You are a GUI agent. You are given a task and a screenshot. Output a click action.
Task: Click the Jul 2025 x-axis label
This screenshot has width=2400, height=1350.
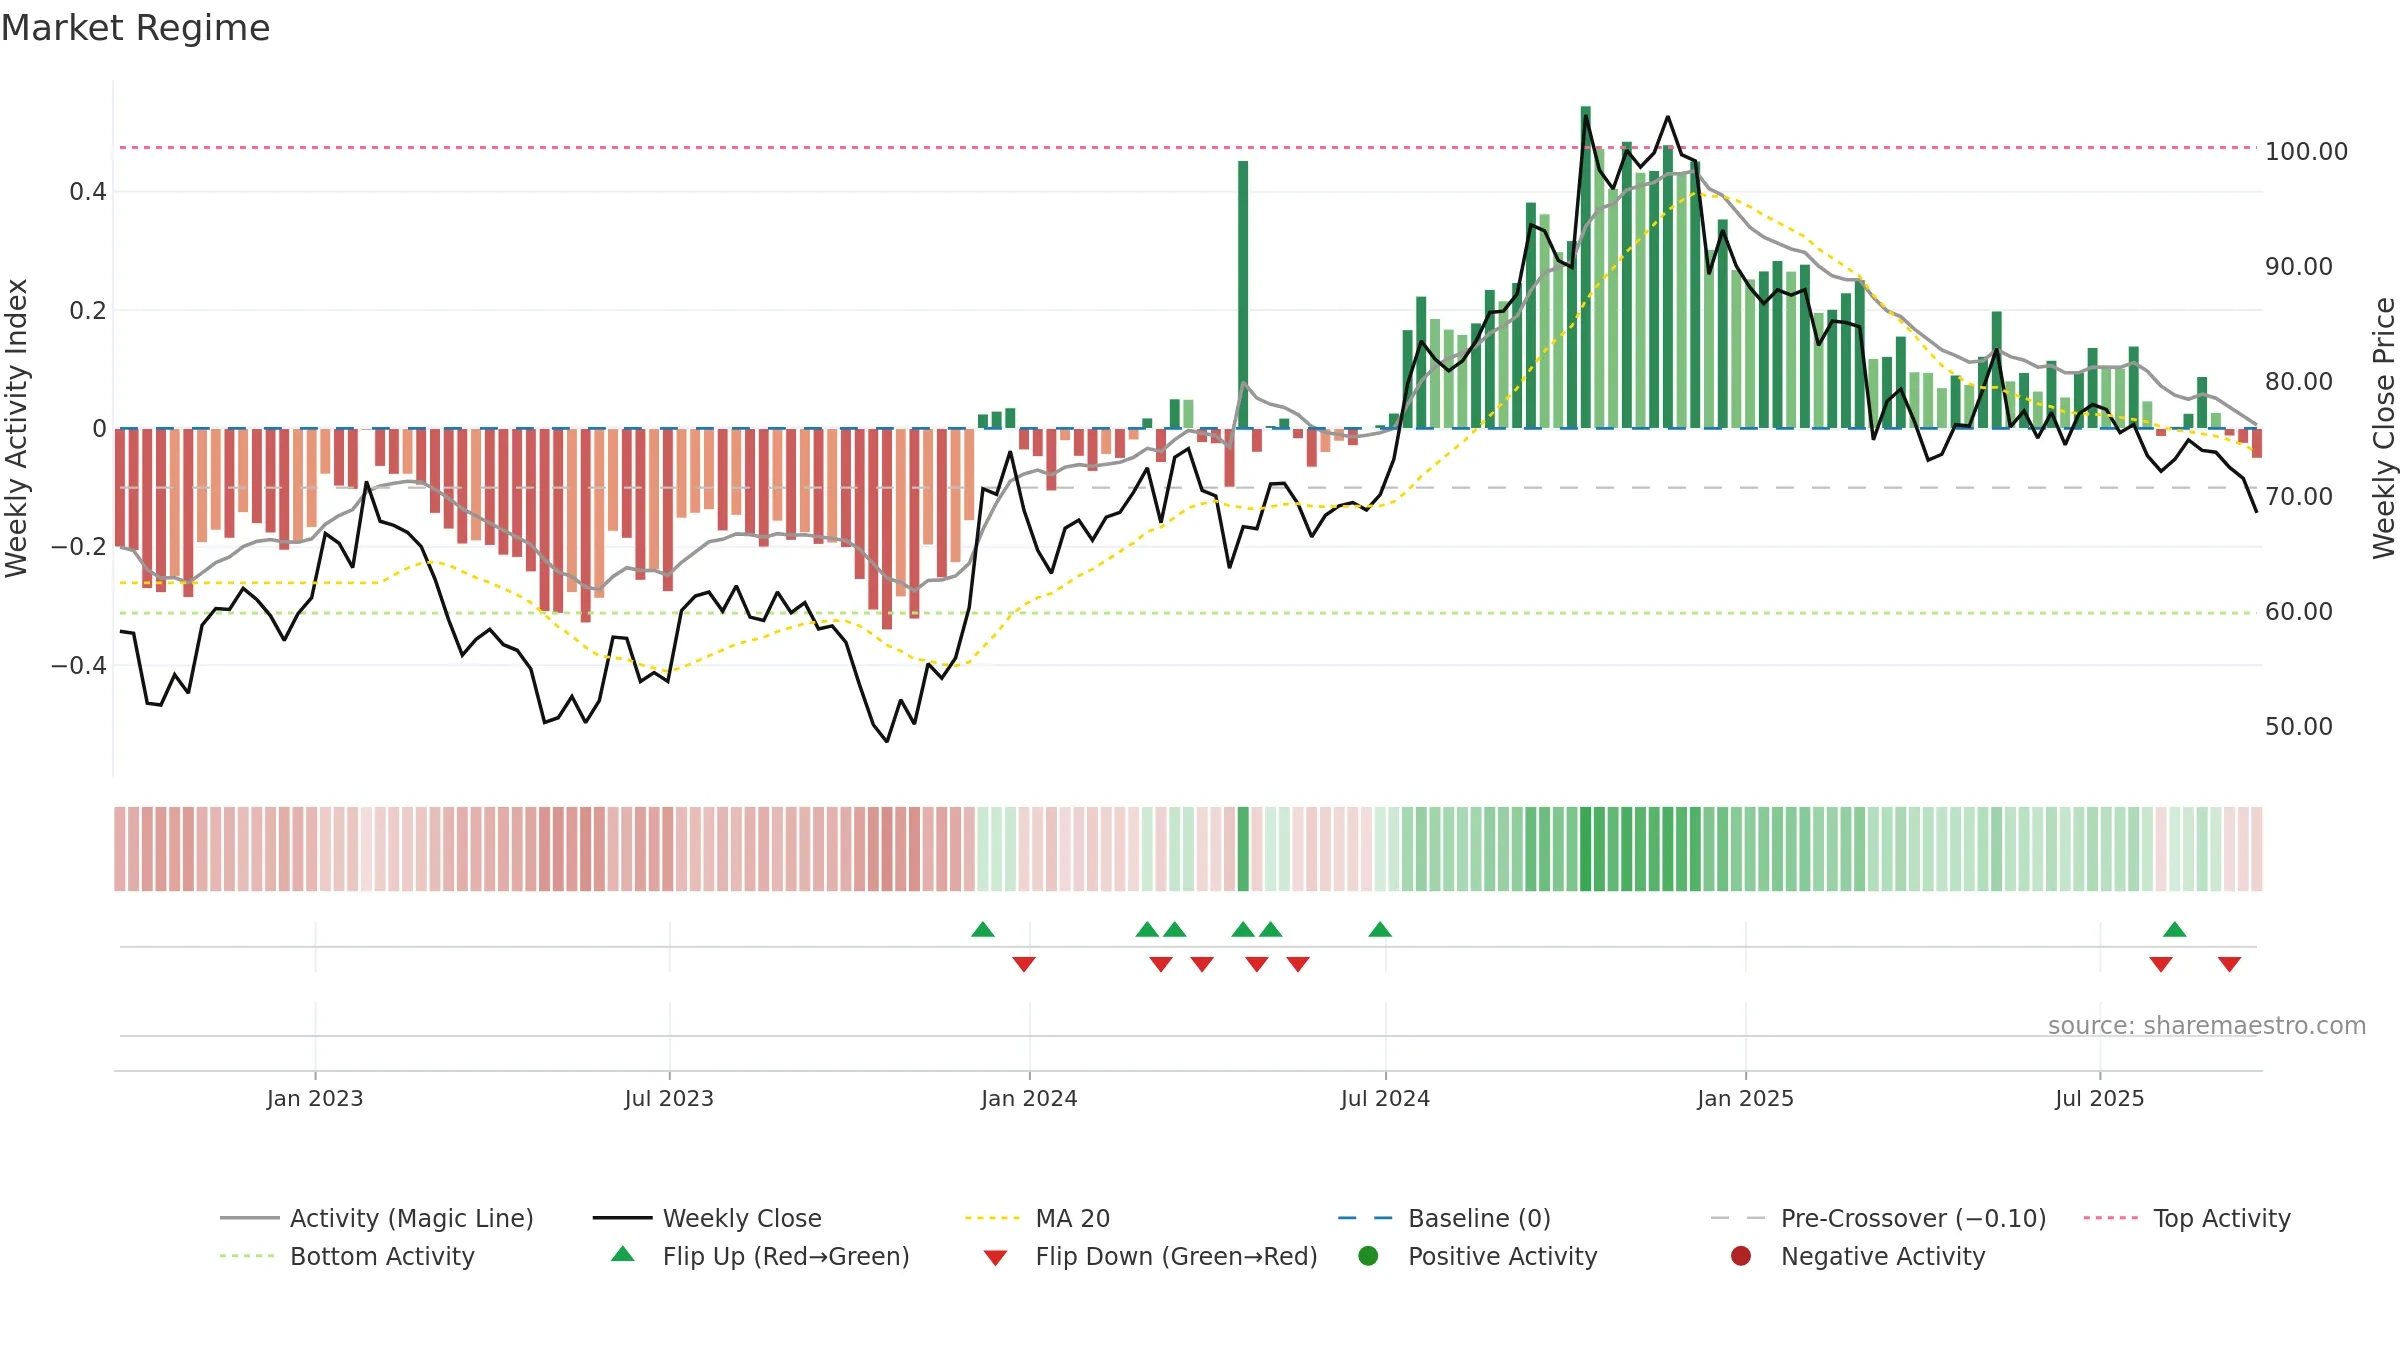[x=2100, y=1098]
